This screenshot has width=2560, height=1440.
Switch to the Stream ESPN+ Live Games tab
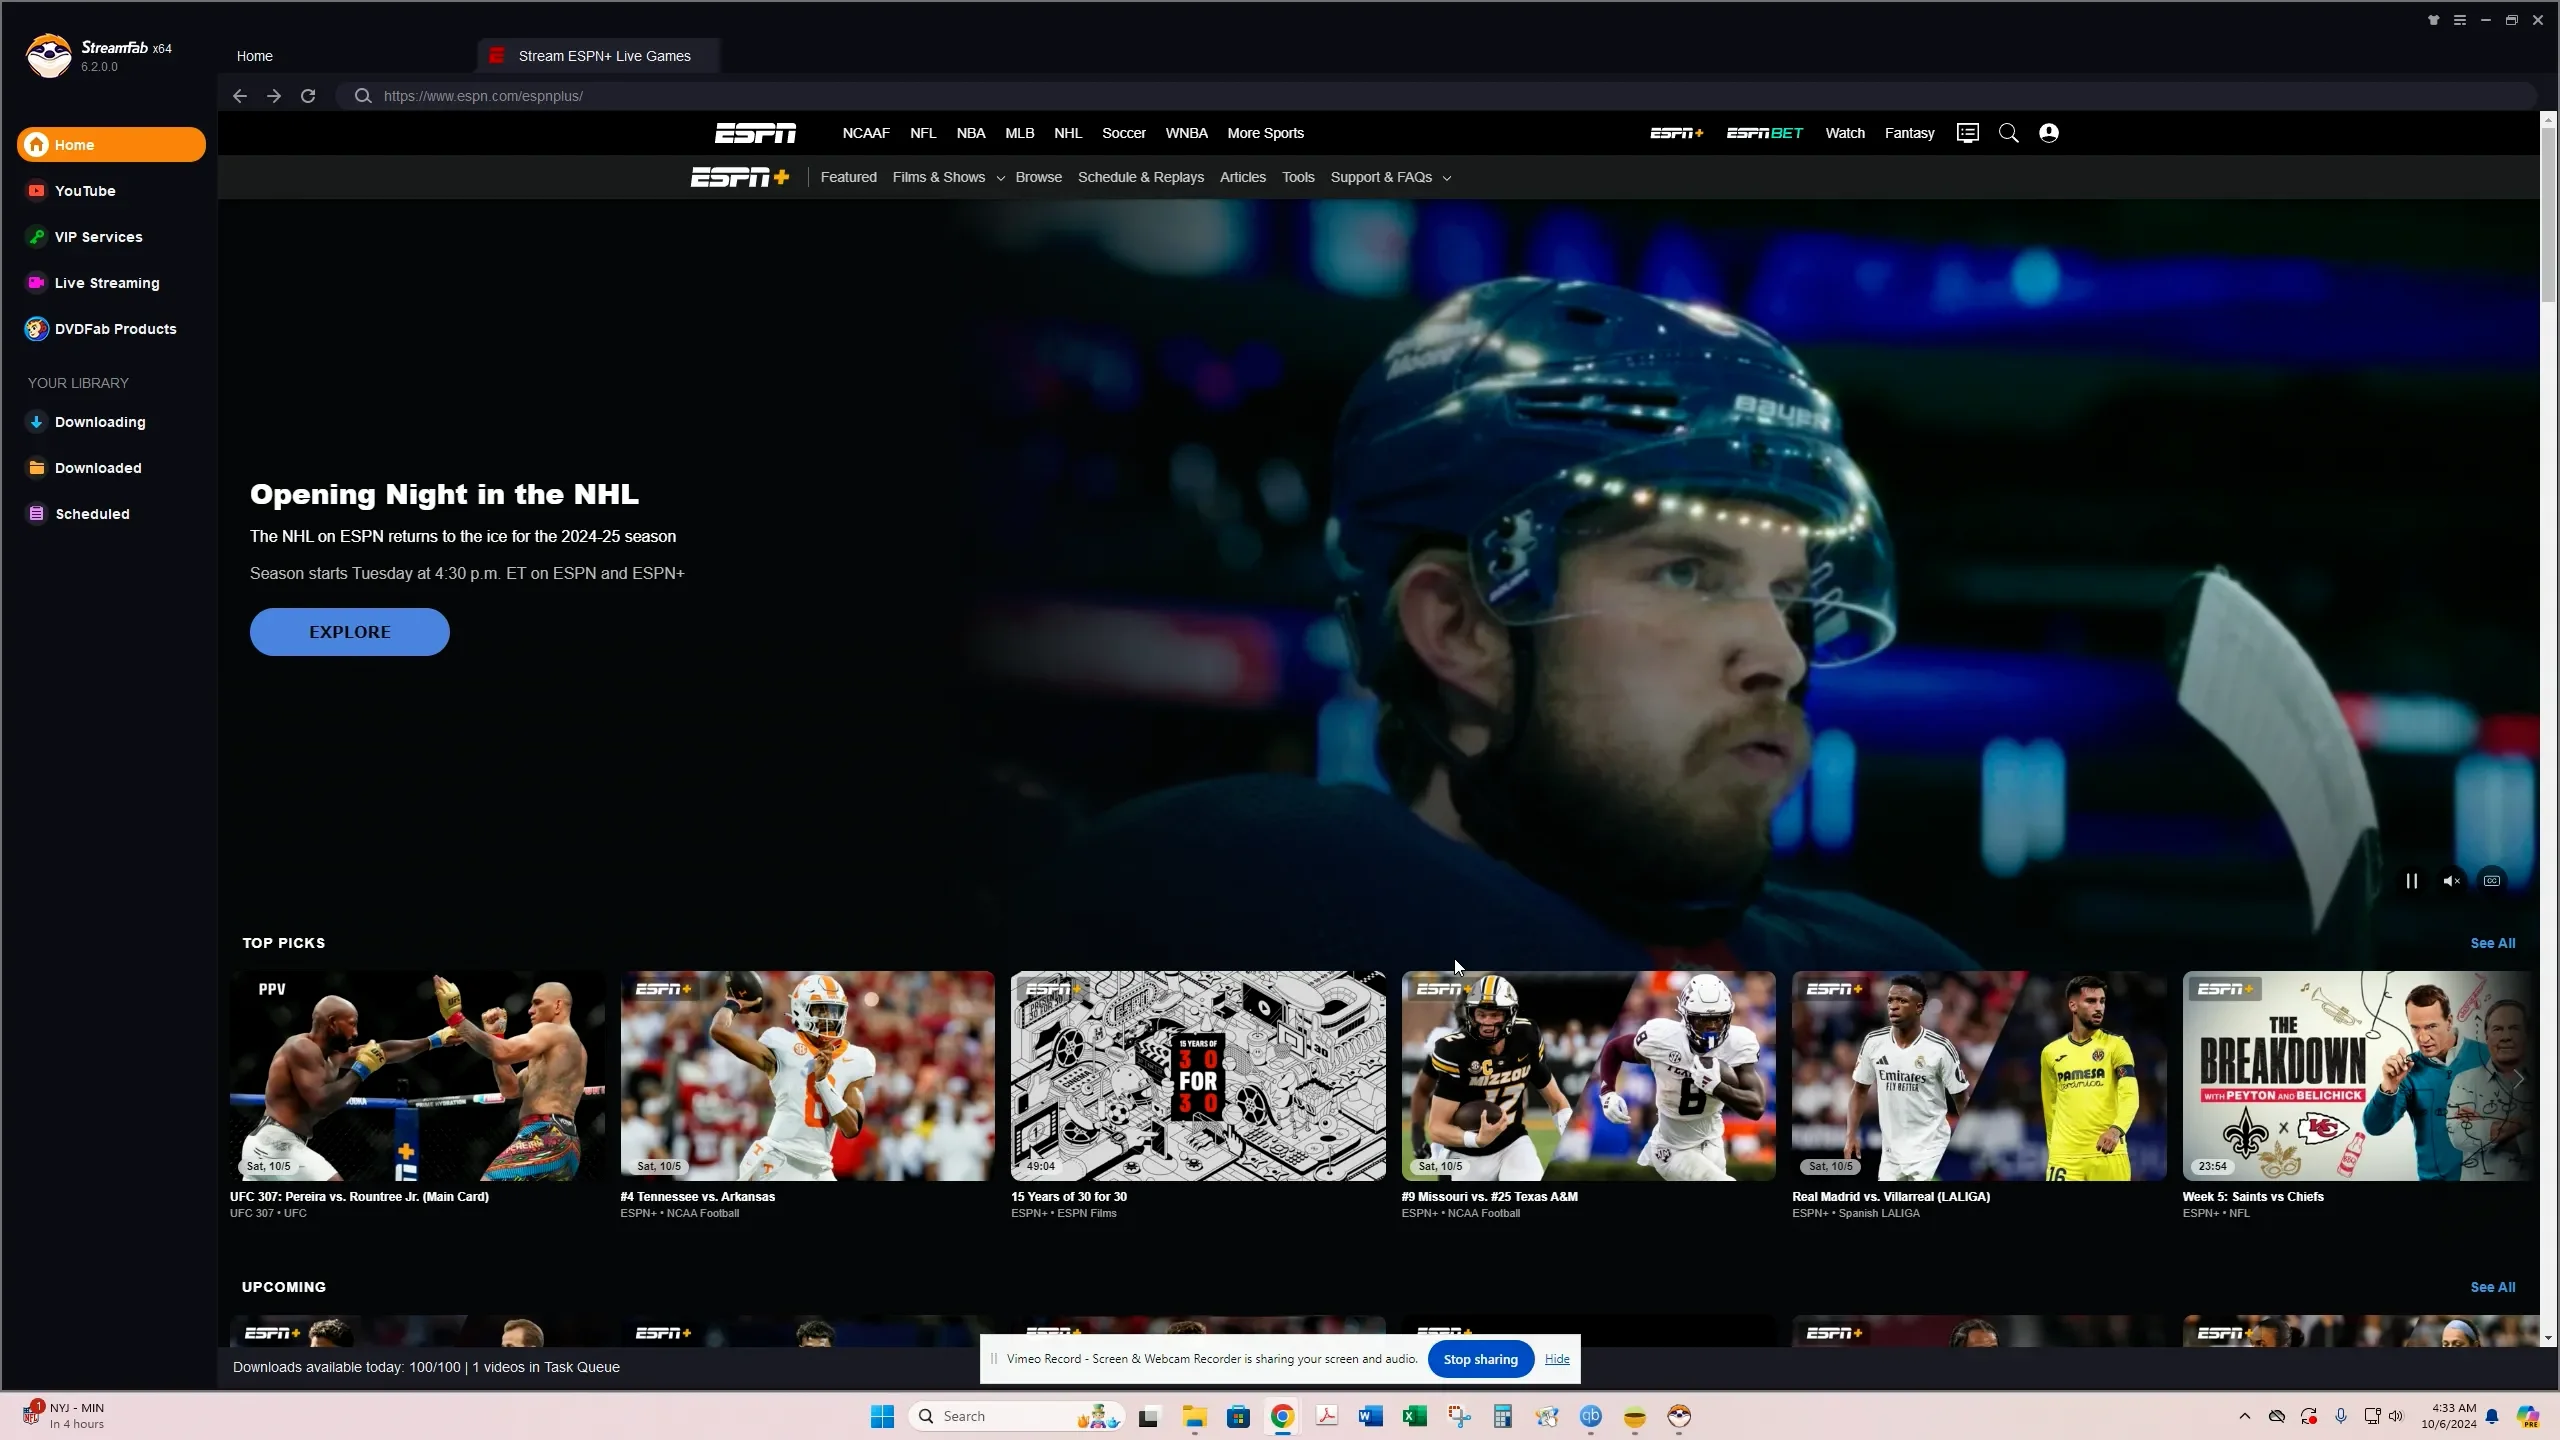tap(599, 56)
